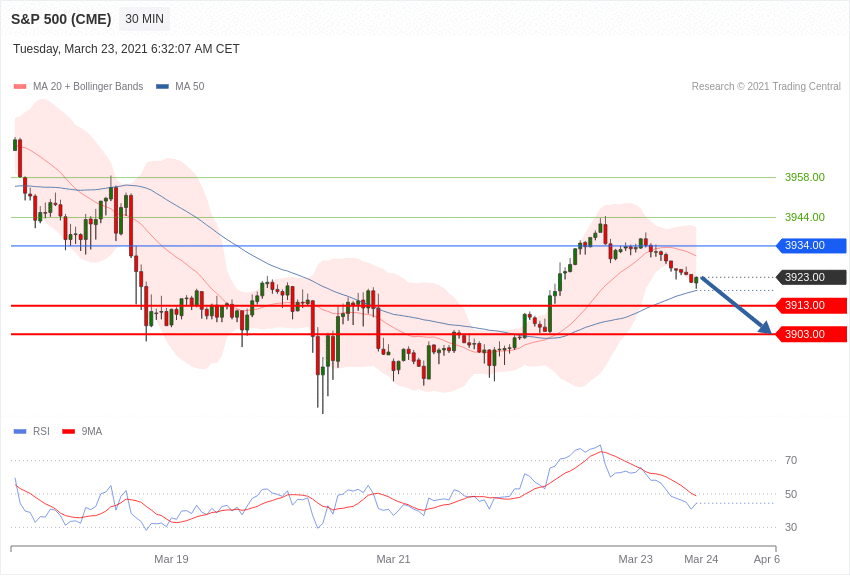The height and width of the screenshot is (576, 850).
Task: Click the MA 50 legend label
Action: click(x=190, y=86)
